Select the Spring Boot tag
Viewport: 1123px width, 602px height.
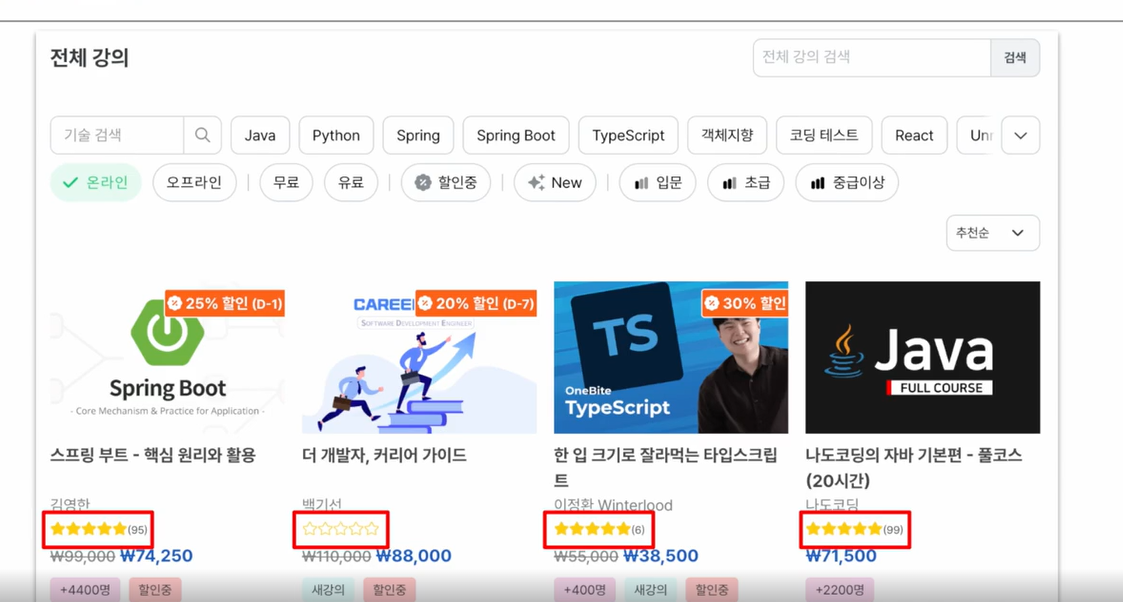[x=516, y=135]
